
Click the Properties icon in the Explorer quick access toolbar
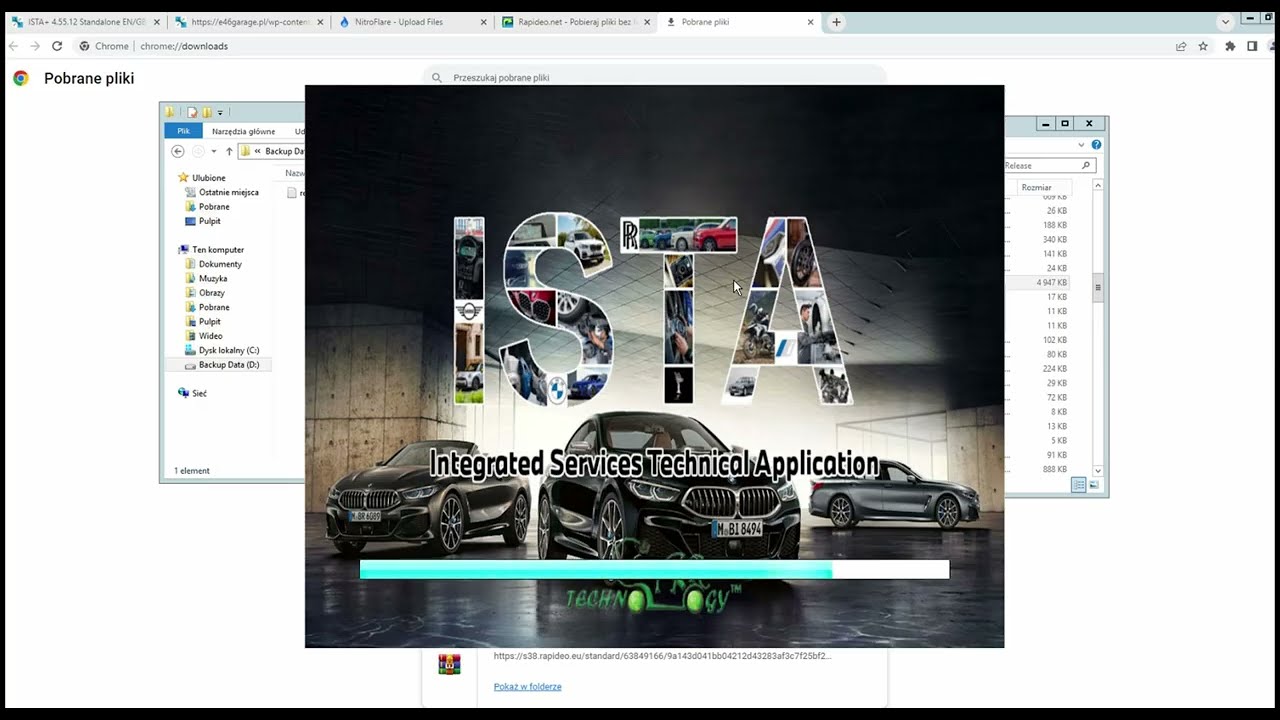192,112
